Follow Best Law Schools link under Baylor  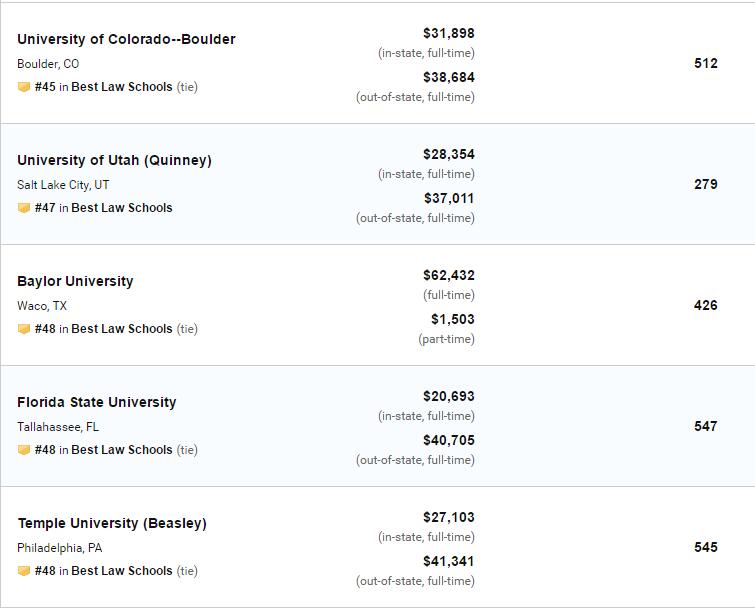point(122,329)
